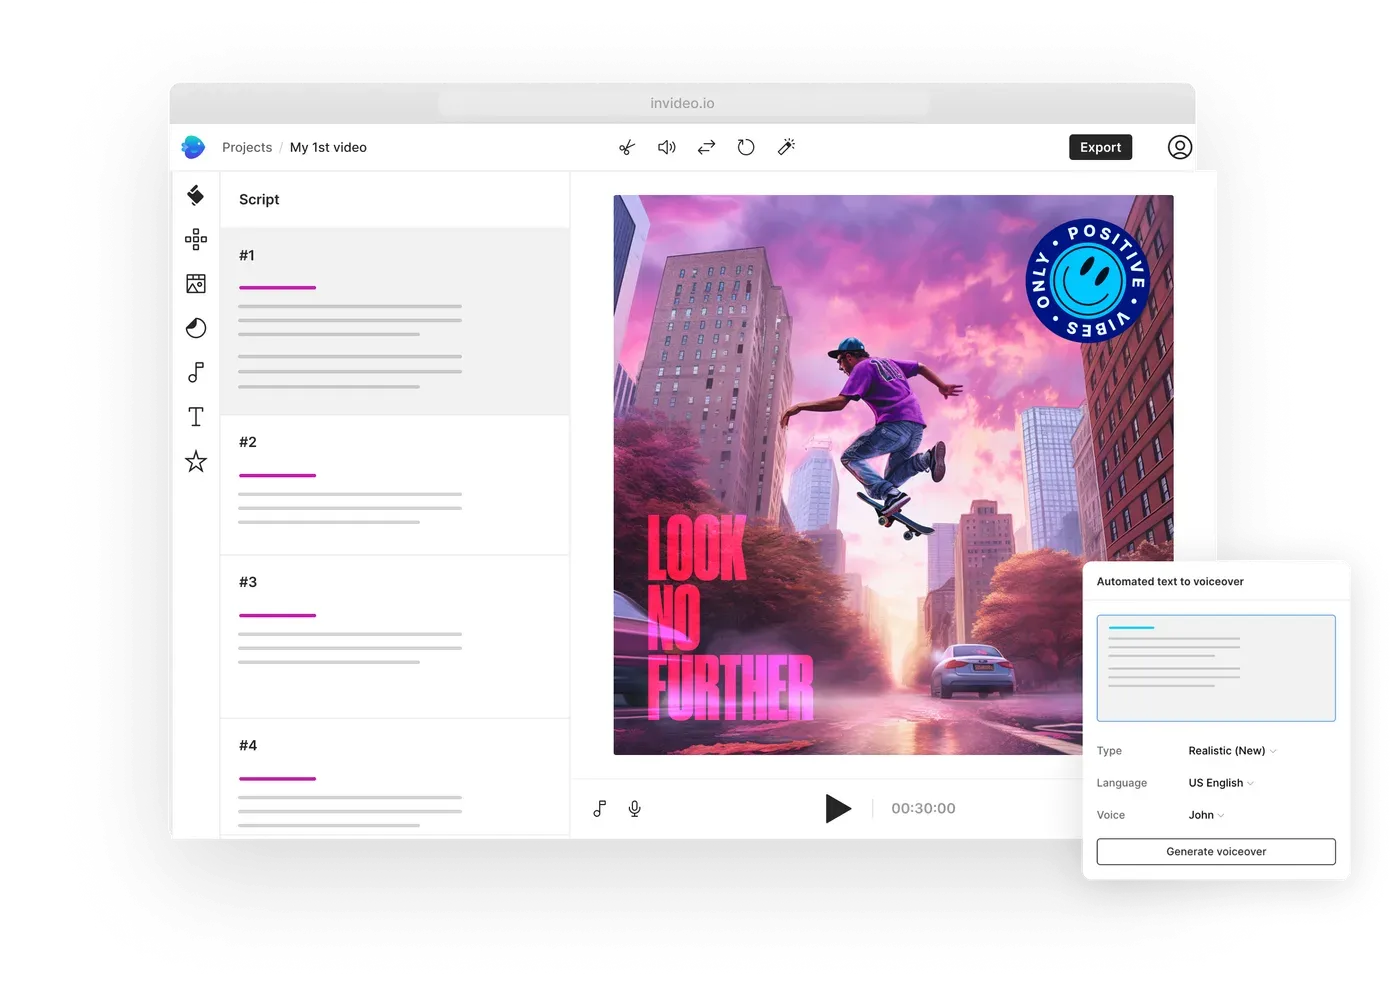The height and width of the screenshot is (992, 1400).
Task: Click the Stickers icon in the sidebar
Action: 196,240
